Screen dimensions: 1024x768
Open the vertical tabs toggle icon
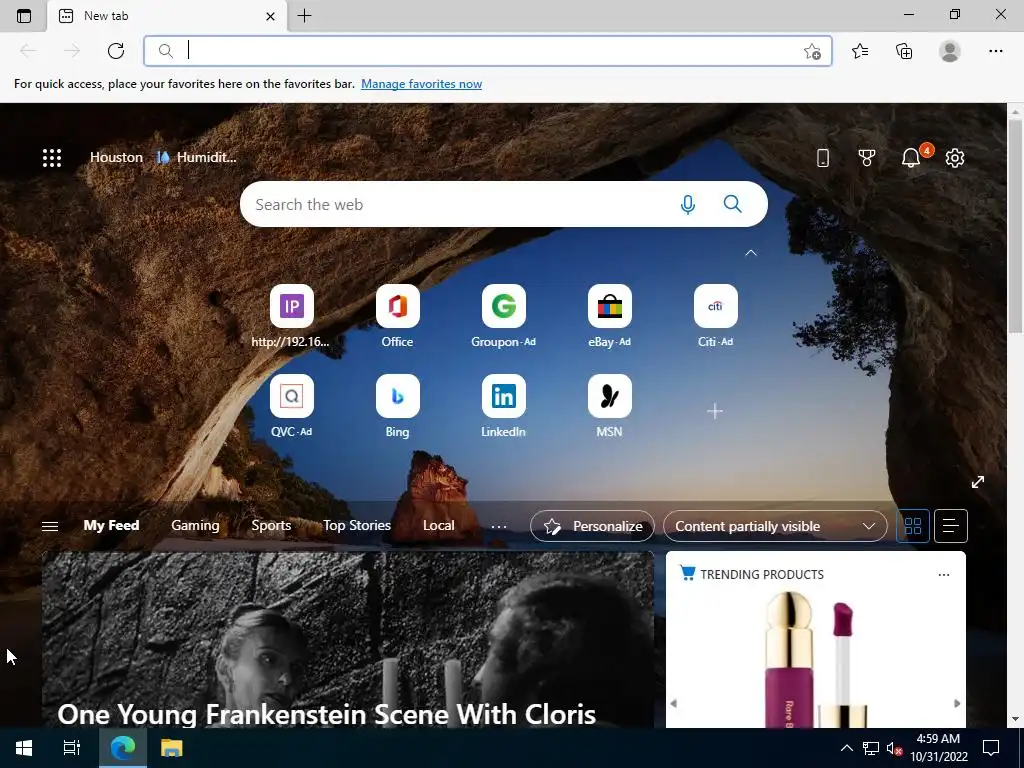click(24, 16)
